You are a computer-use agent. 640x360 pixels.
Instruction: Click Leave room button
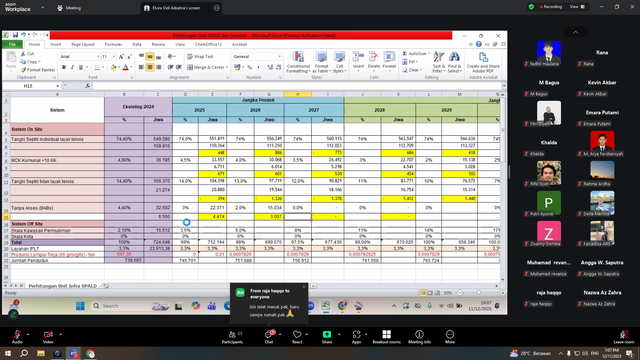pyautogui.click(x=624, y=337)
